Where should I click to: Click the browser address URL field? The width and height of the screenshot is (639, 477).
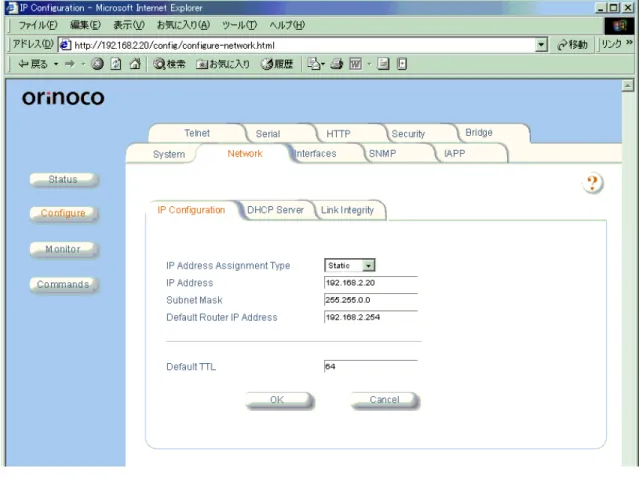click(x=304, y=45)
